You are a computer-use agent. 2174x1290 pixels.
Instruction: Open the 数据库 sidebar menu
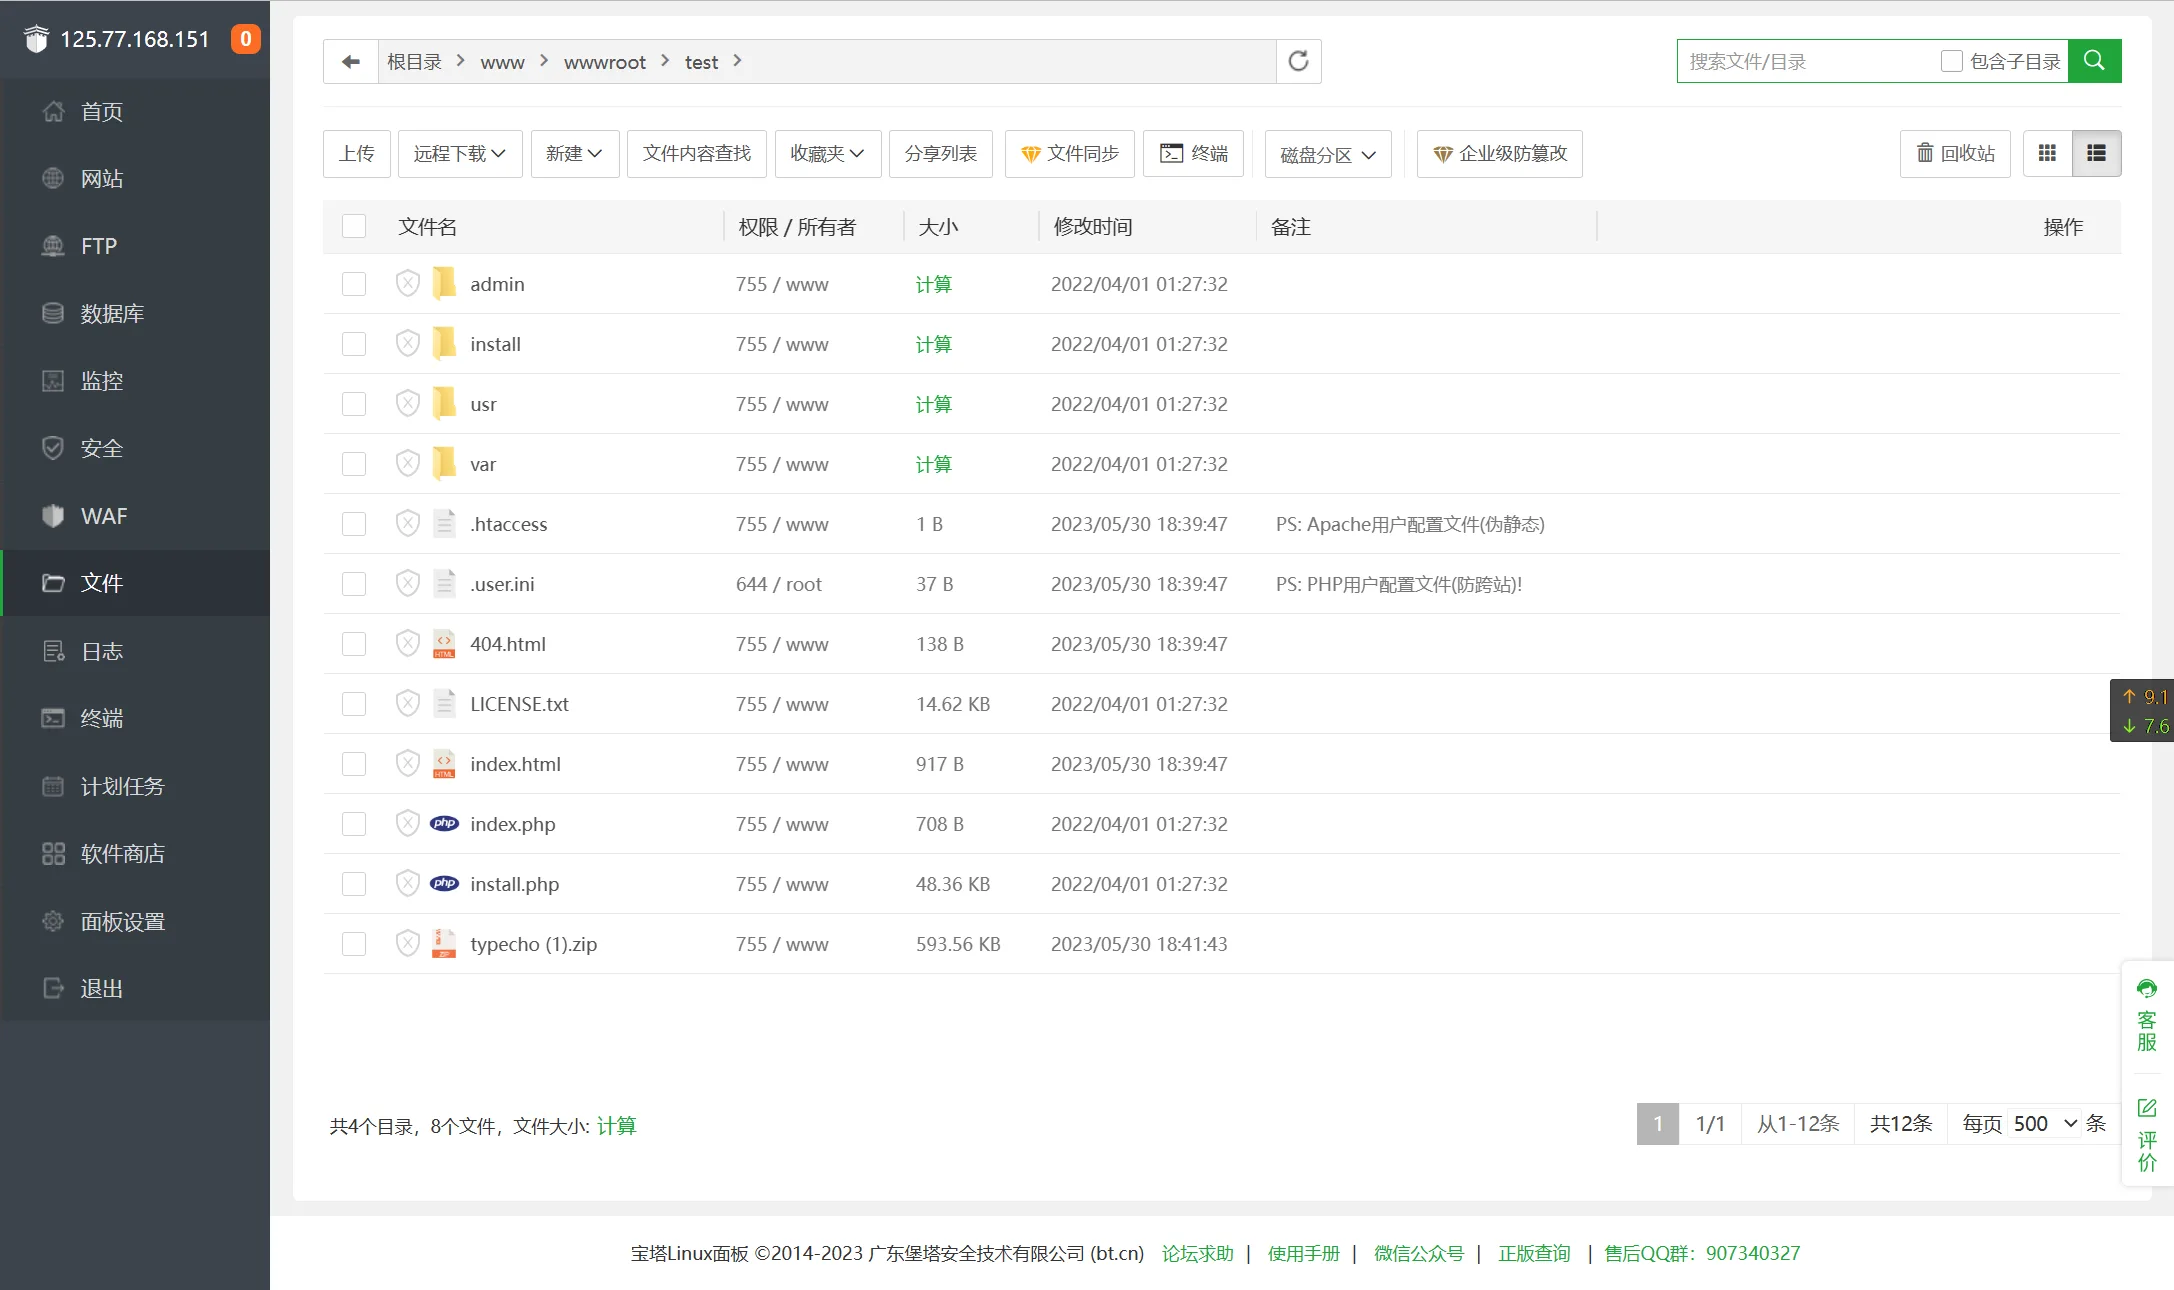[136, 314]
